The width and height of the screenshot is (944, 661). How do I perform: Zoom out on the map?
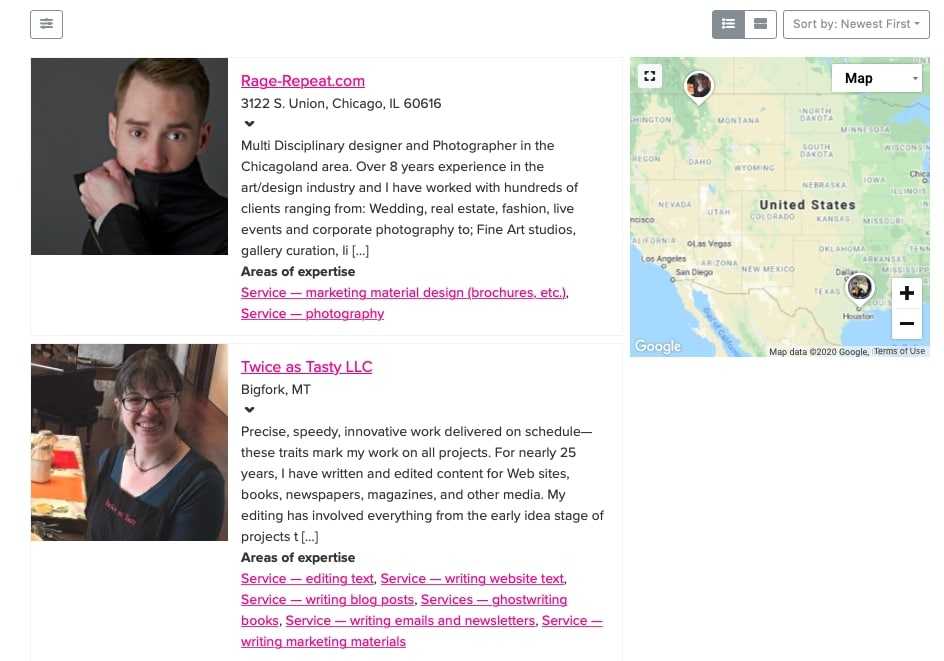907,323
